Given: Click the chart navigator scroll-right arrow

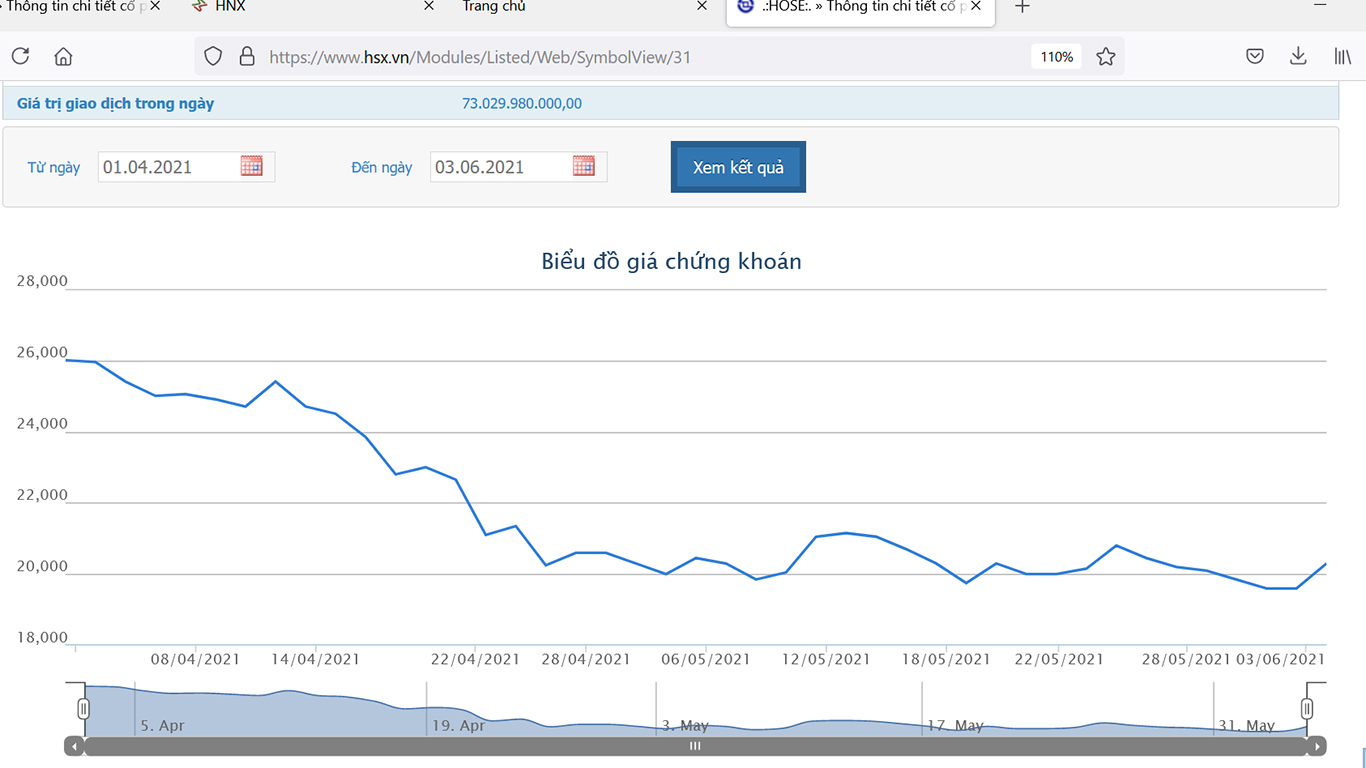Looking at the screenshot, I should coord(1318,747).
